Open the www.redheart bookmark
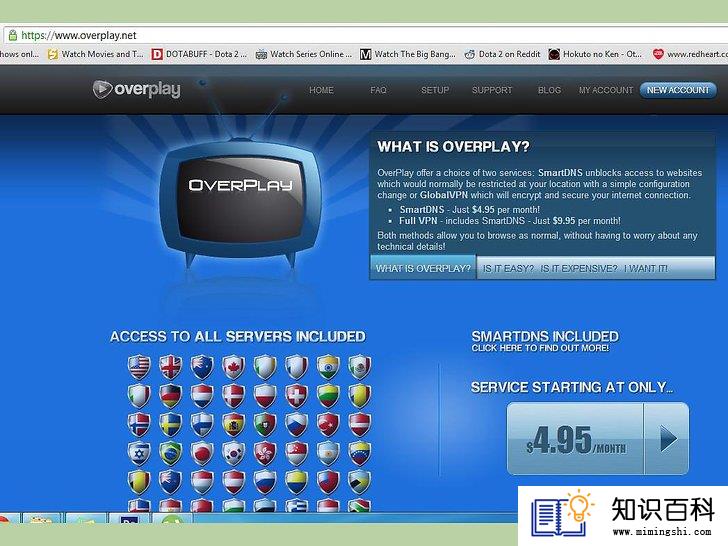 point(690,54)
